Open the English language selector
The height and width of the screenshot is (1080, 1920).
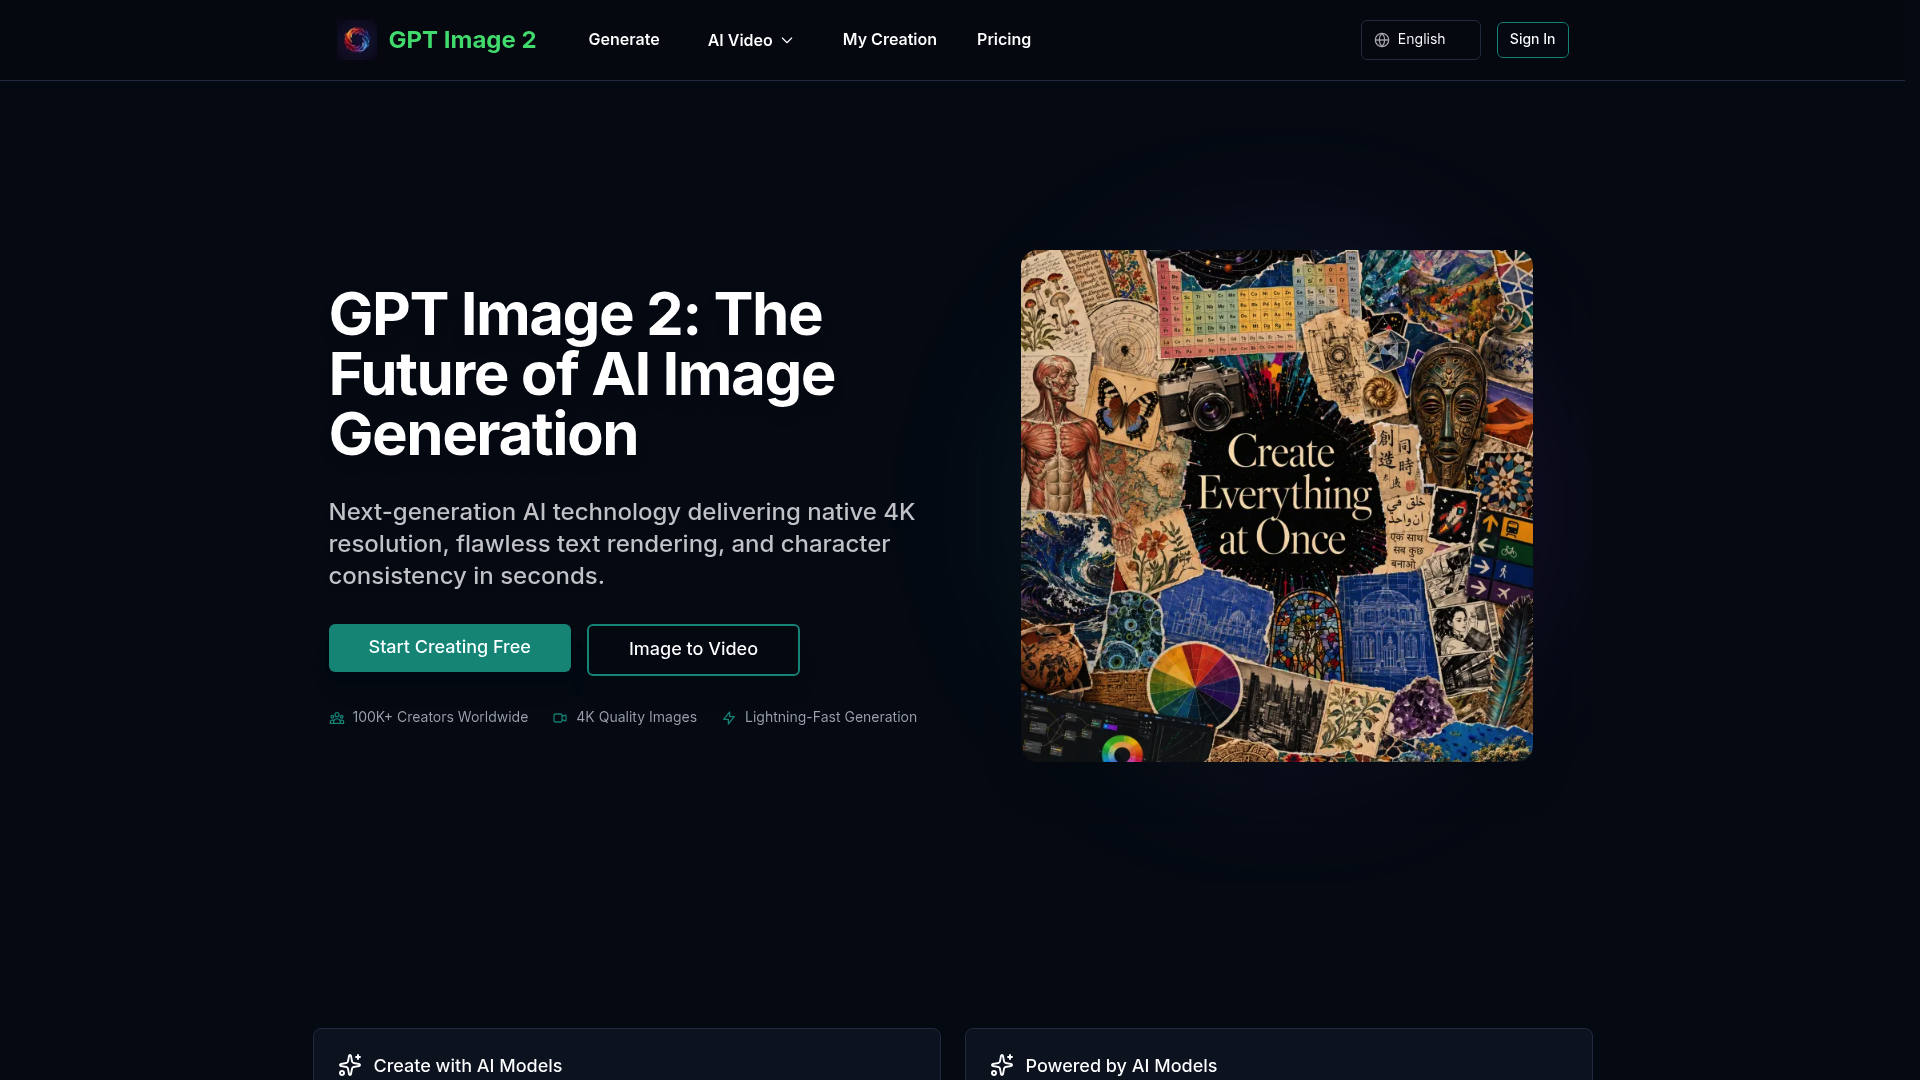[1420, 40]
